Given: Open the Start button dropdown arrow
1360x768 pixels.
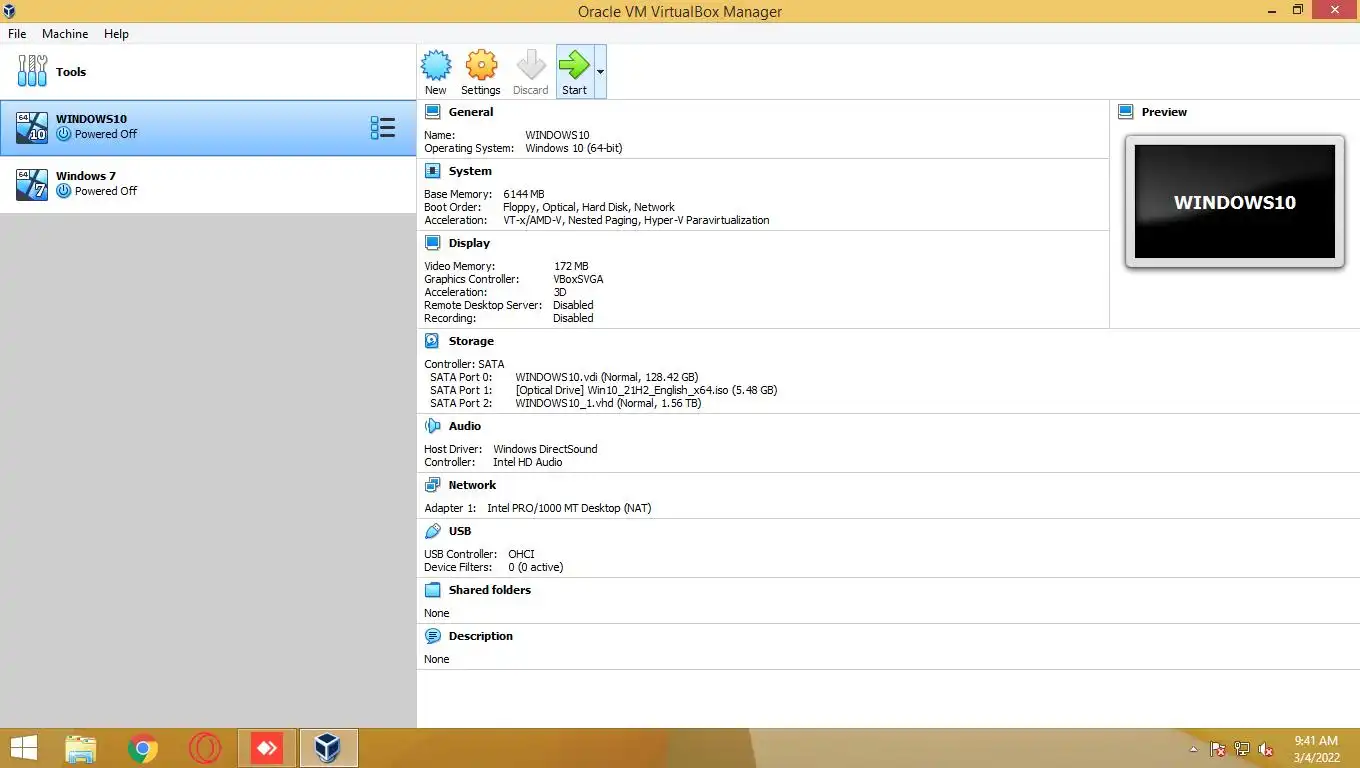Looking at the screenshot, I should (x=600, y=72).
